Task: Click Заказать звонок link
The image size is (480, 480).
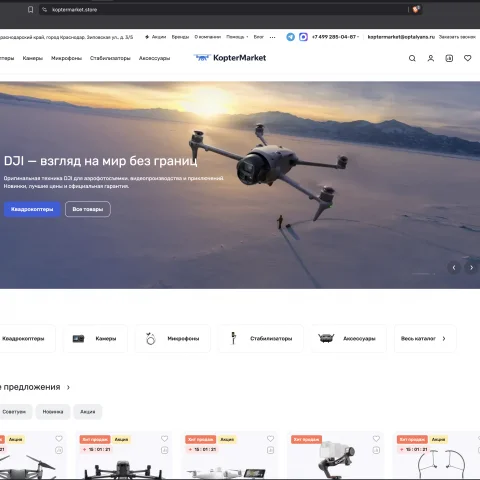Action: [457, 37]
